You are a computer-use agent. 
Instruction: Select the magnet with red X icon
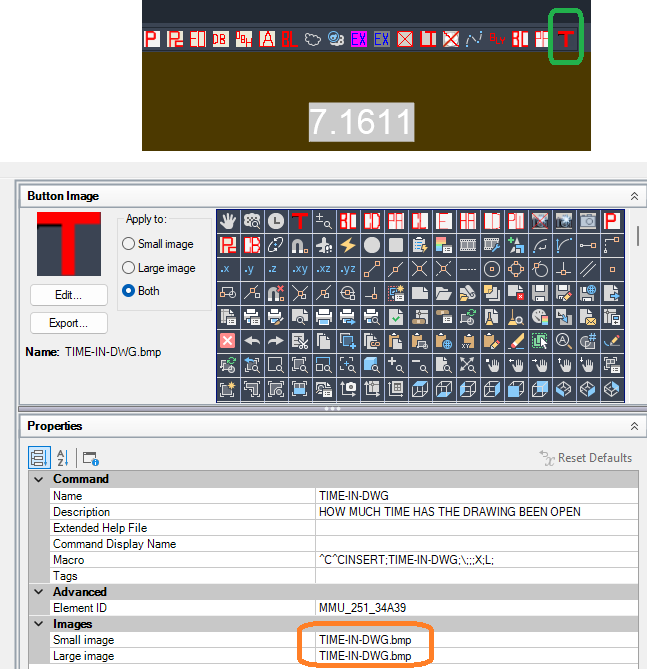(x=276, y=293)
